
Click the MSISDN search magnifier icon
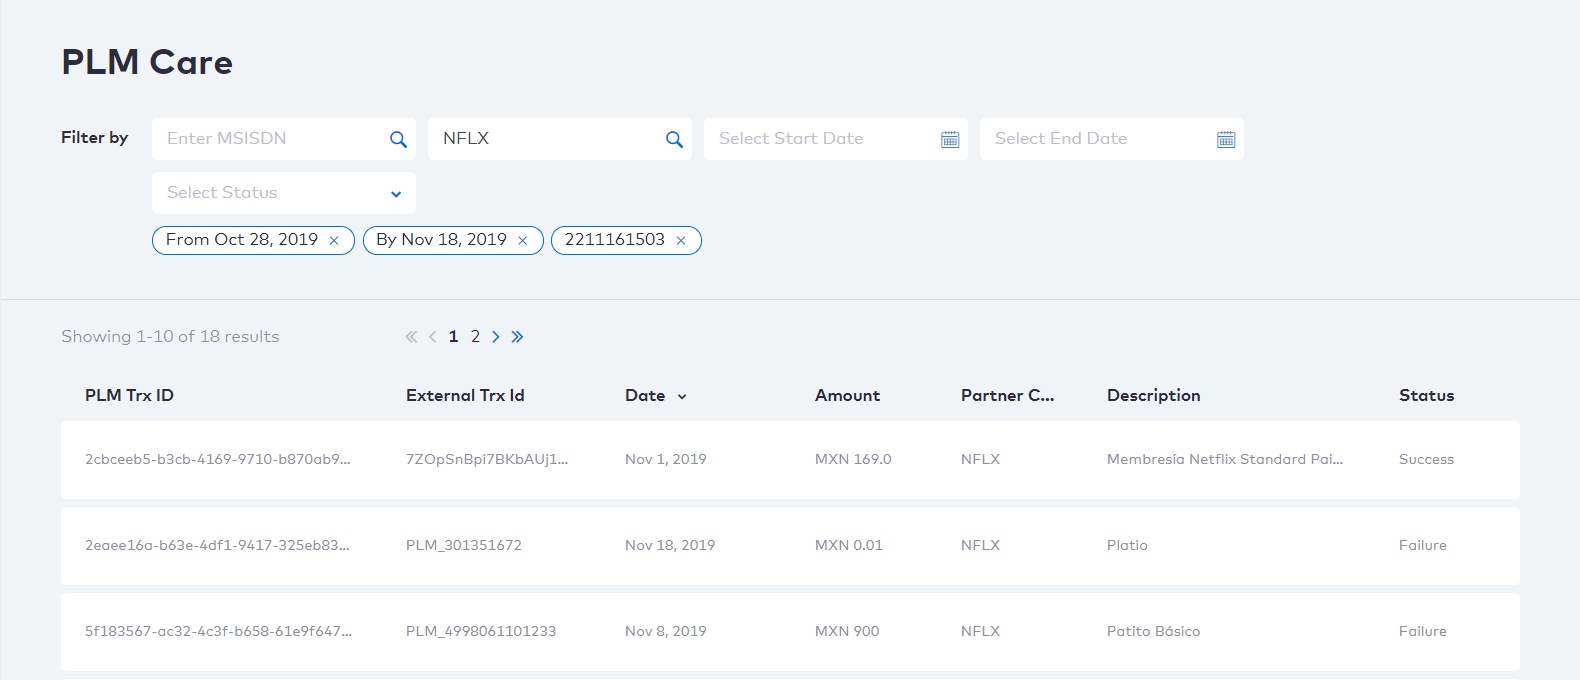tap(398, 140)
